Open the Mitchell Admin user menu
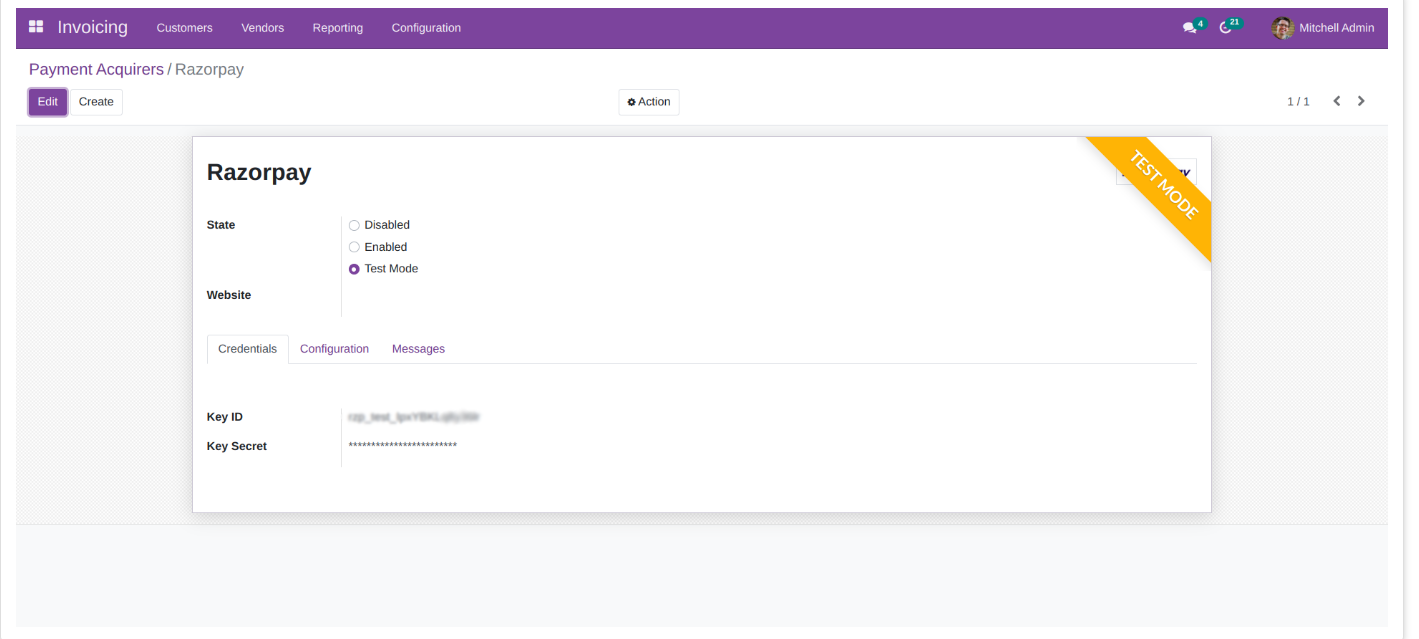This screenshot has width=1419, height=639. (x=1323, y=28)
